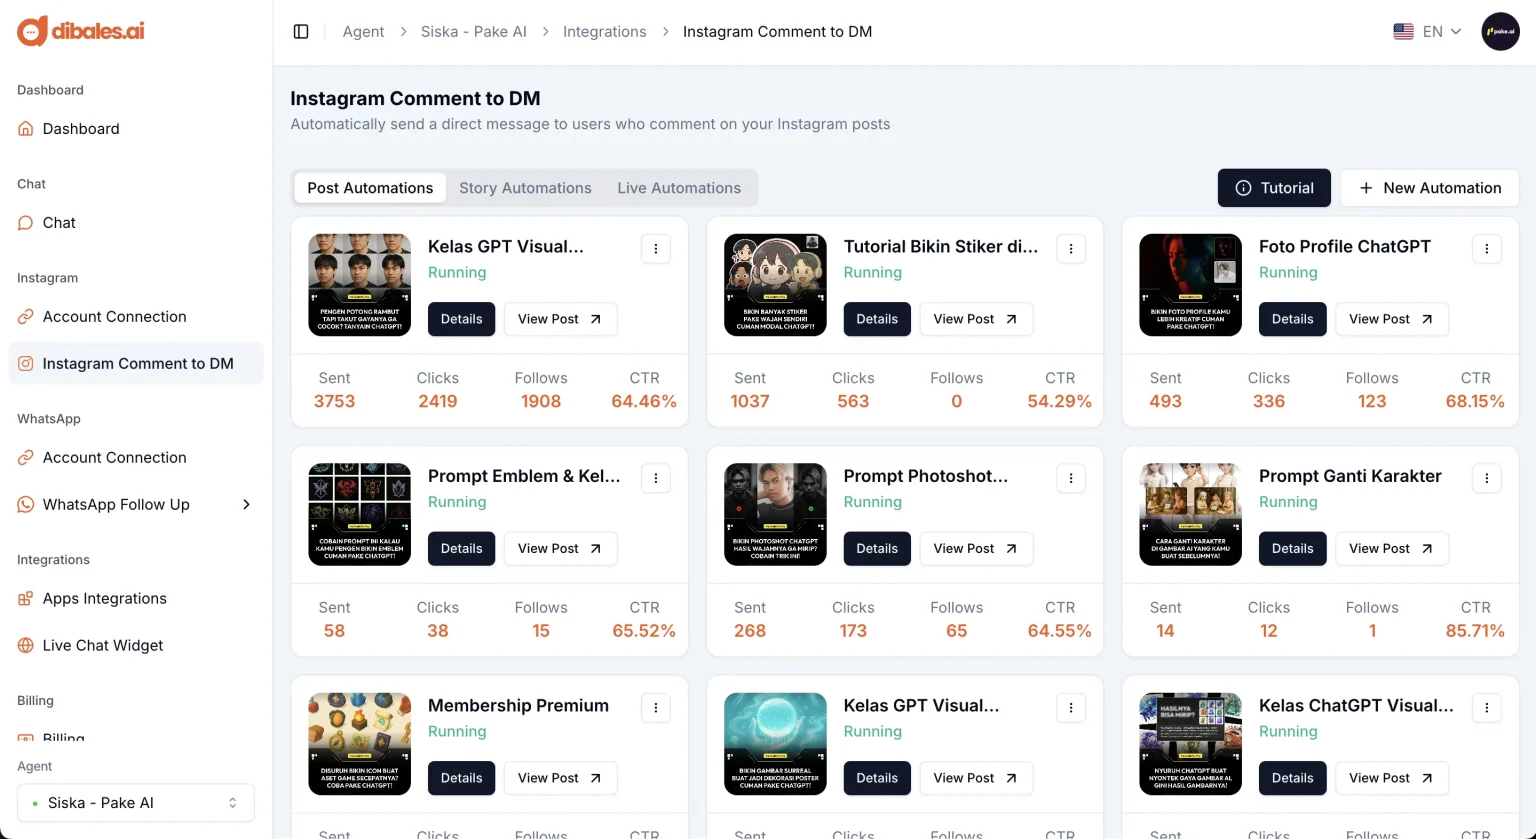
Task: Open the EN language dropdown
Action: [x=1427, y=32]
